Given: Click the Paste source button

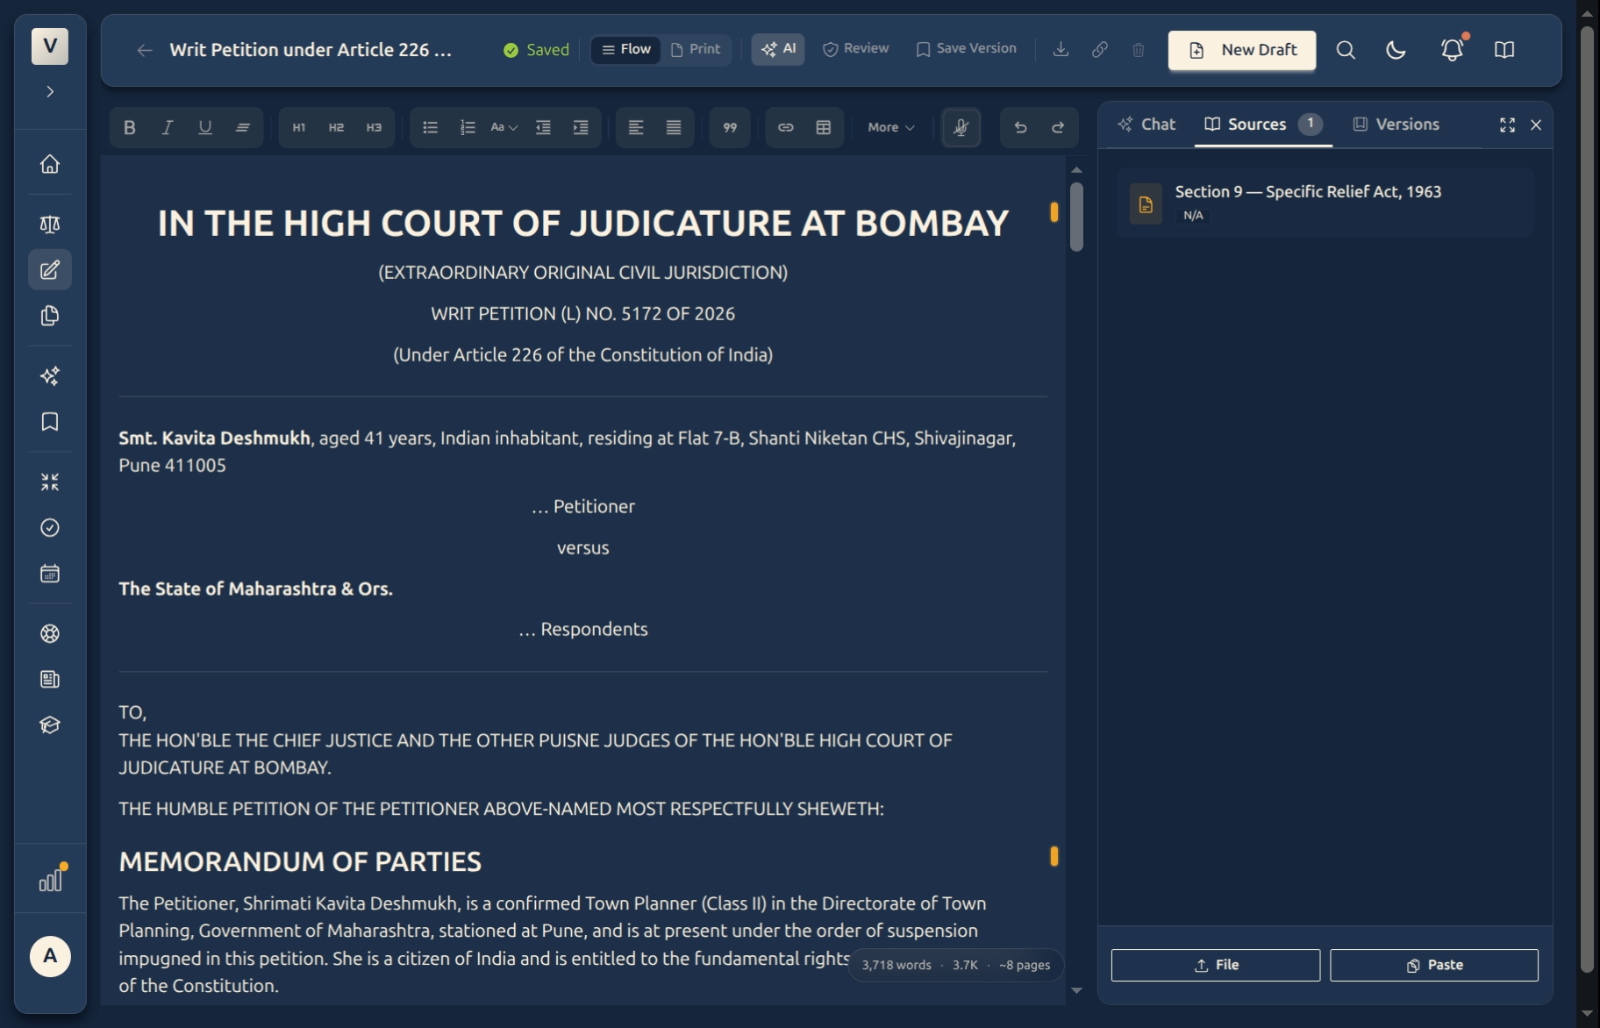Looking at the screenshot, I should [1434, 965].
